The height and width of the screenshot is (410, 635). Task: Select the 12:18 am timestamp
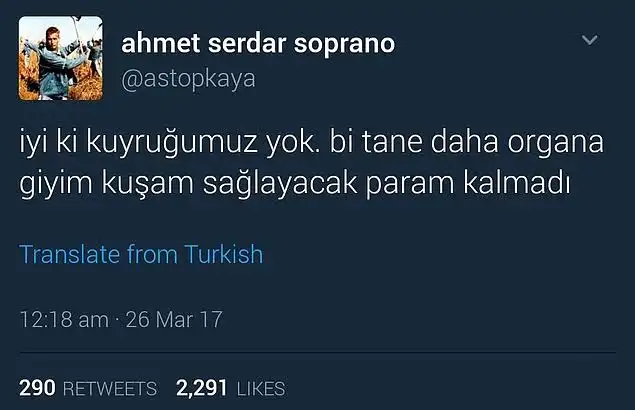pyautogui.click(x=64, y=319)
